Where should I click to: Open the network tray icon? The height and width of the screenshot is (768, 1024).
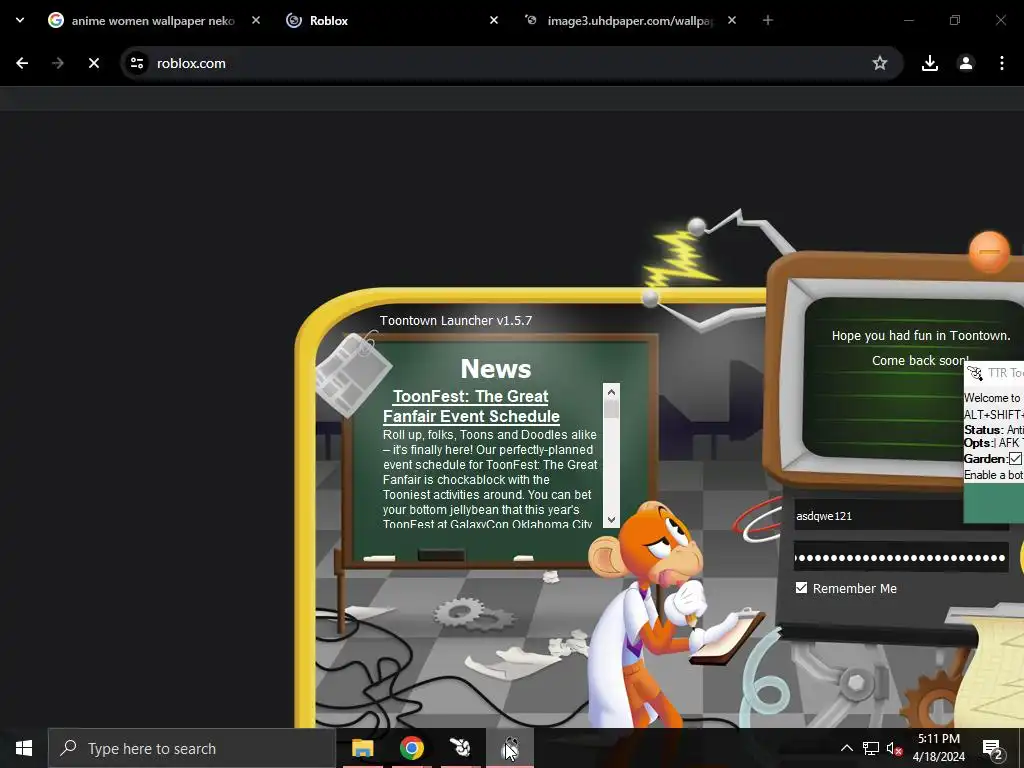pyautogui.click(x=871, y=748)
